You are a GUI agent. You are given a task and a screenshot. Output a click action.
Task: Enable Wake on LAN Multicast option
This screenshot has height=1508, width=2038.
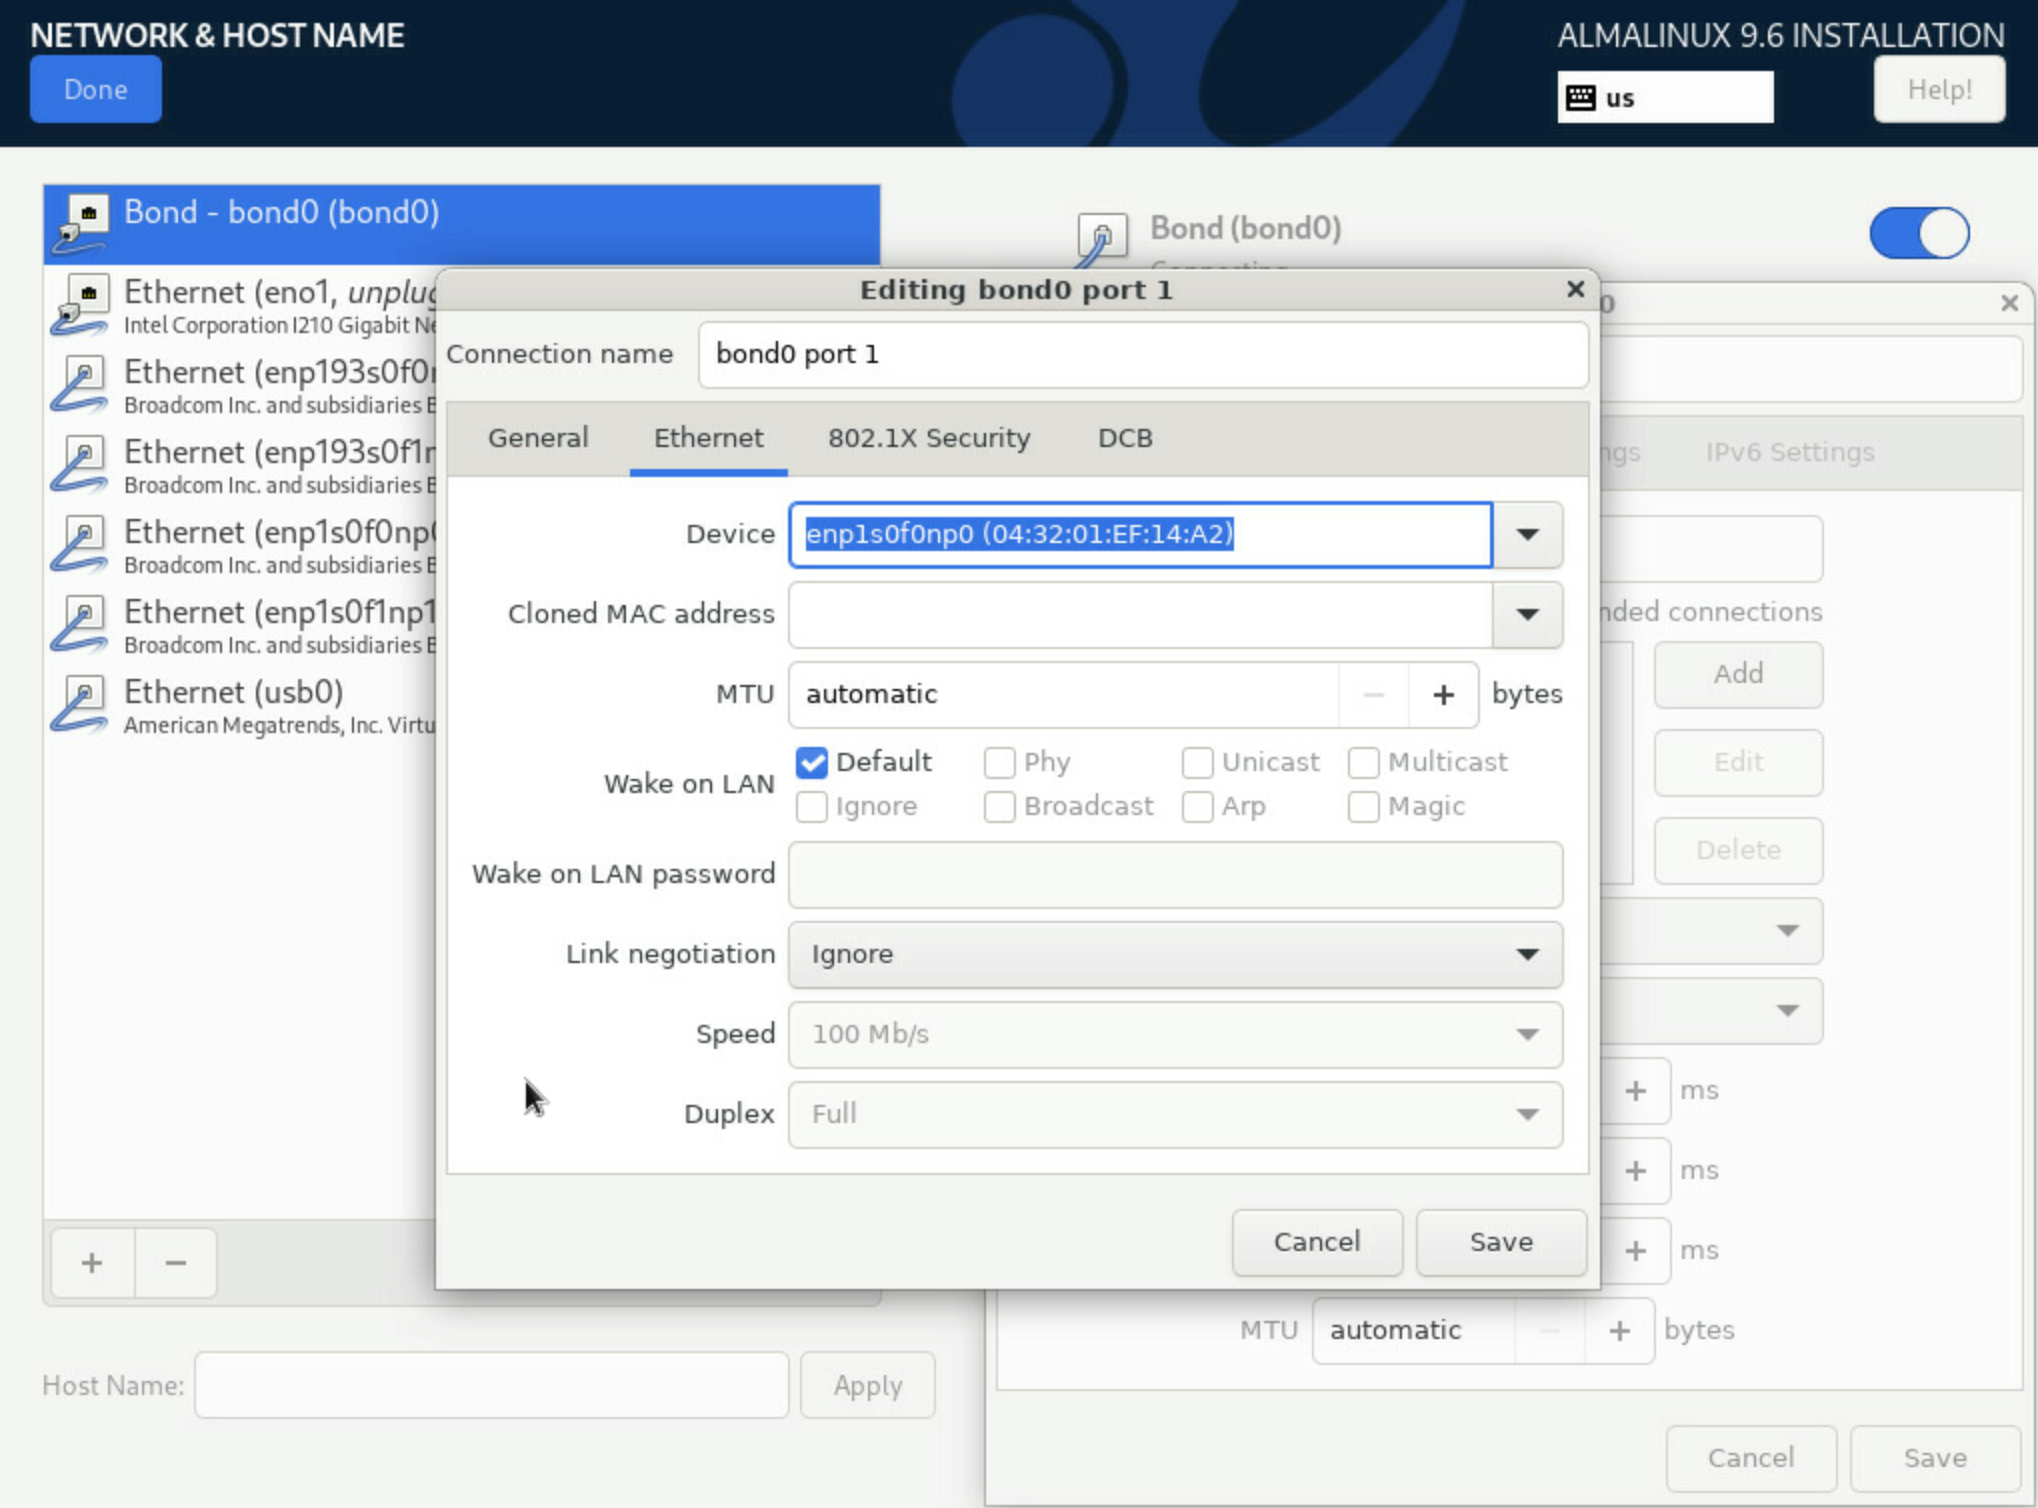(1363, 763)
